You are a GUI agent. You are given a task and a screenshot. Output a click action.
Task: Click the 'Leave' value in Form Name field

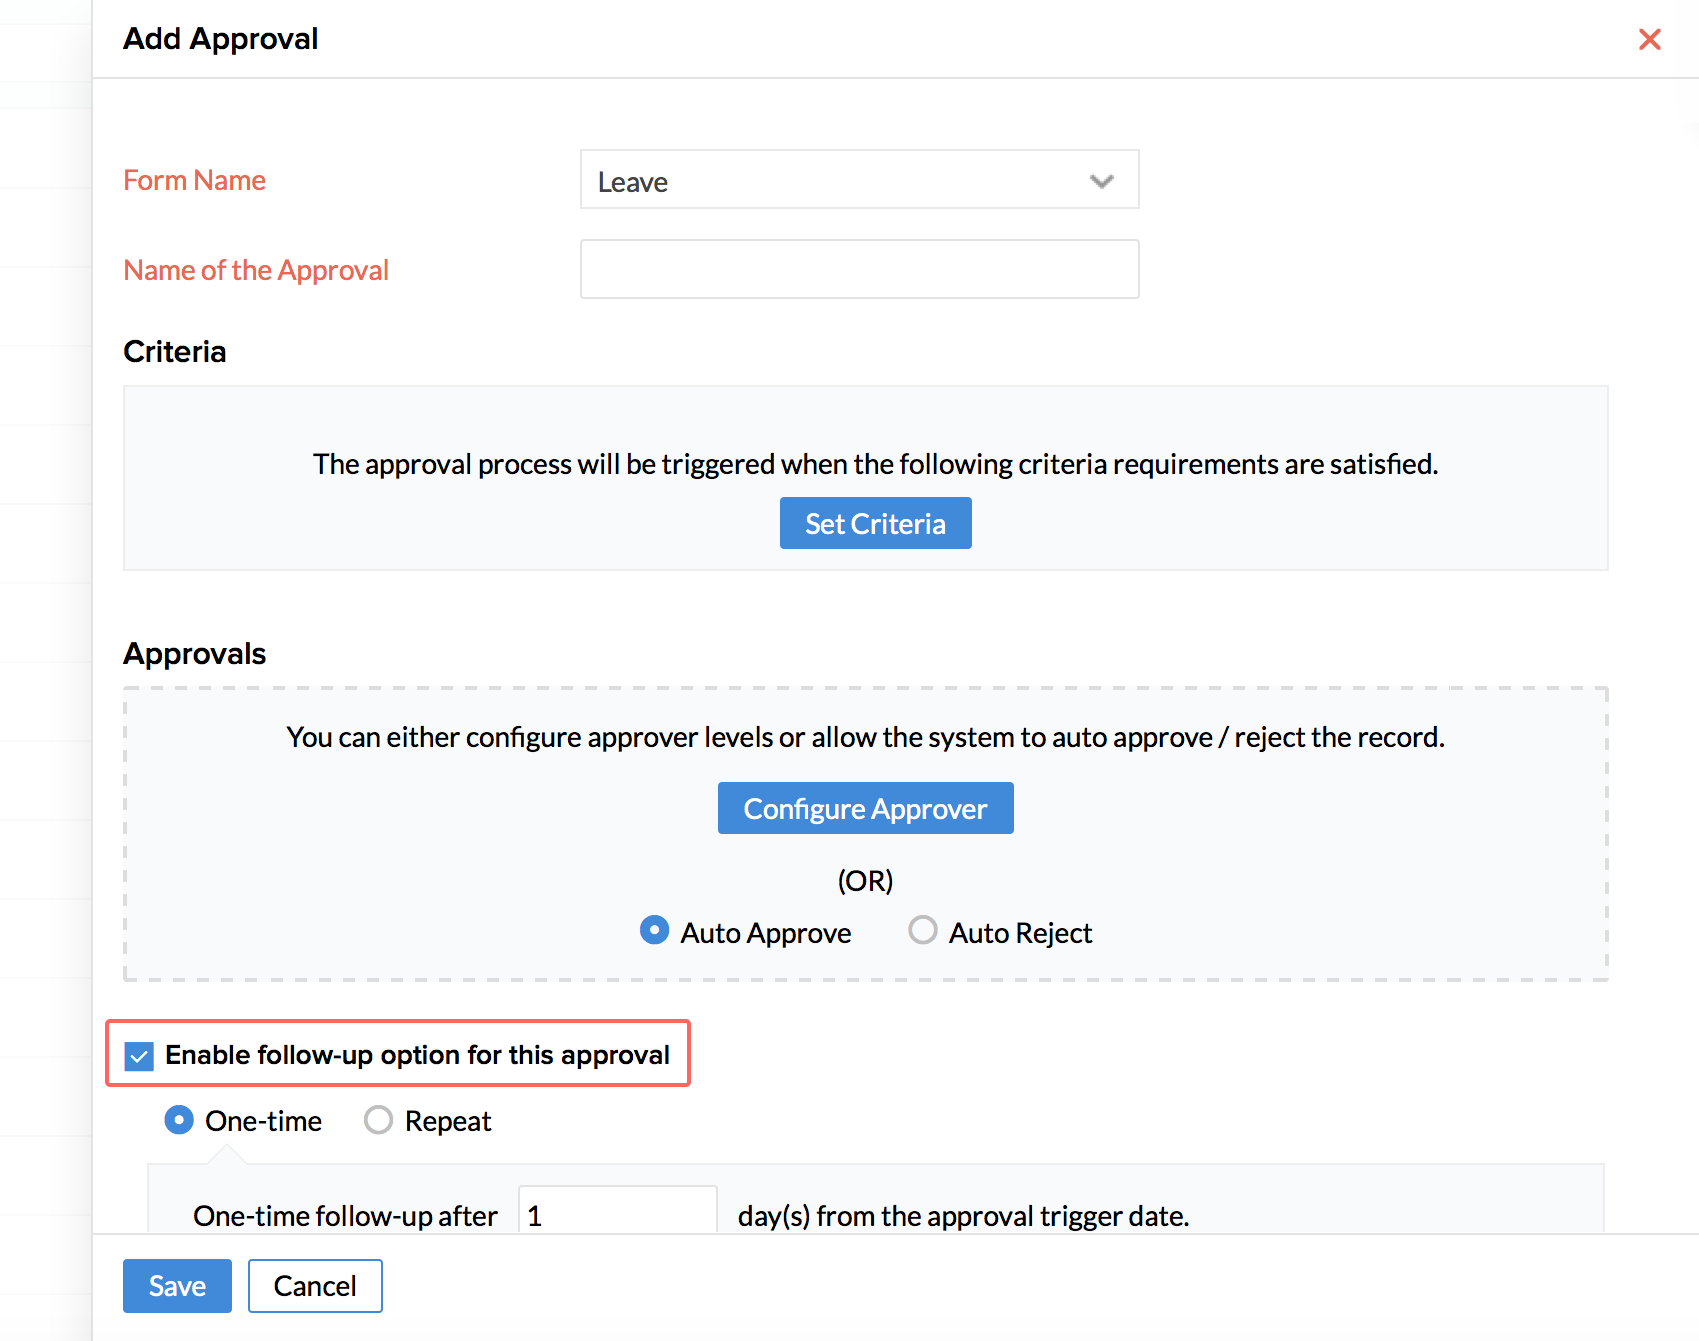click(x=633, y=182)
